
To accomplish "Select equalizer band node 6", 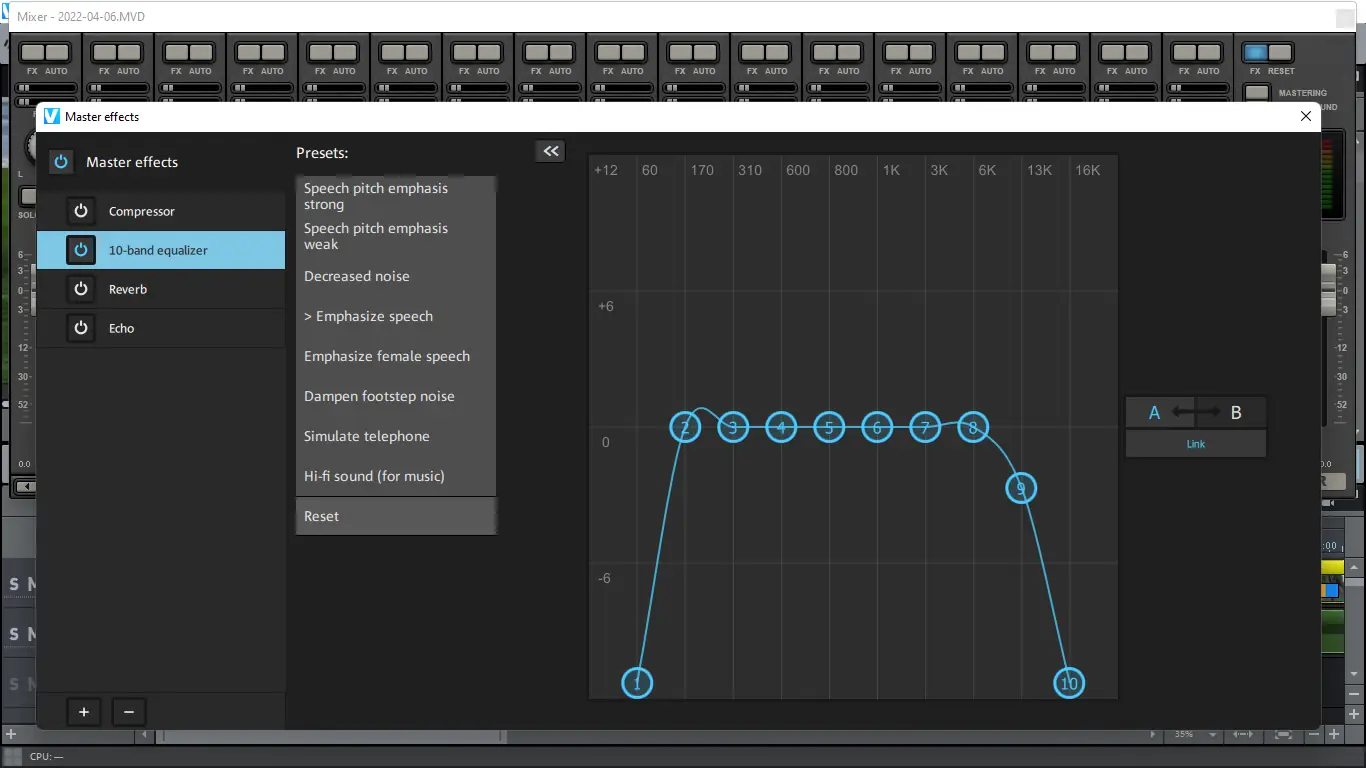I will 877,428.
